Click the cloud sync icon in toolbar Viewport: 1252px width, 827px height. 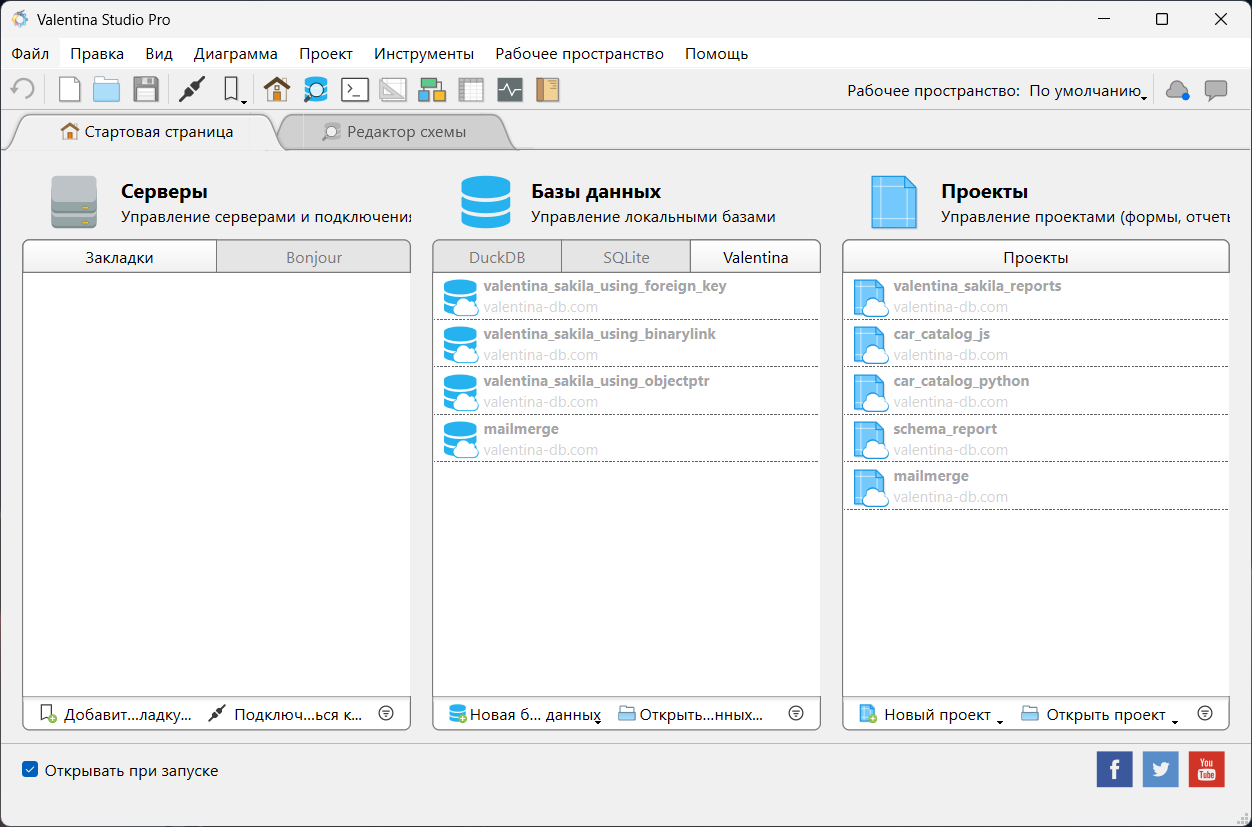coord(1177,90)
